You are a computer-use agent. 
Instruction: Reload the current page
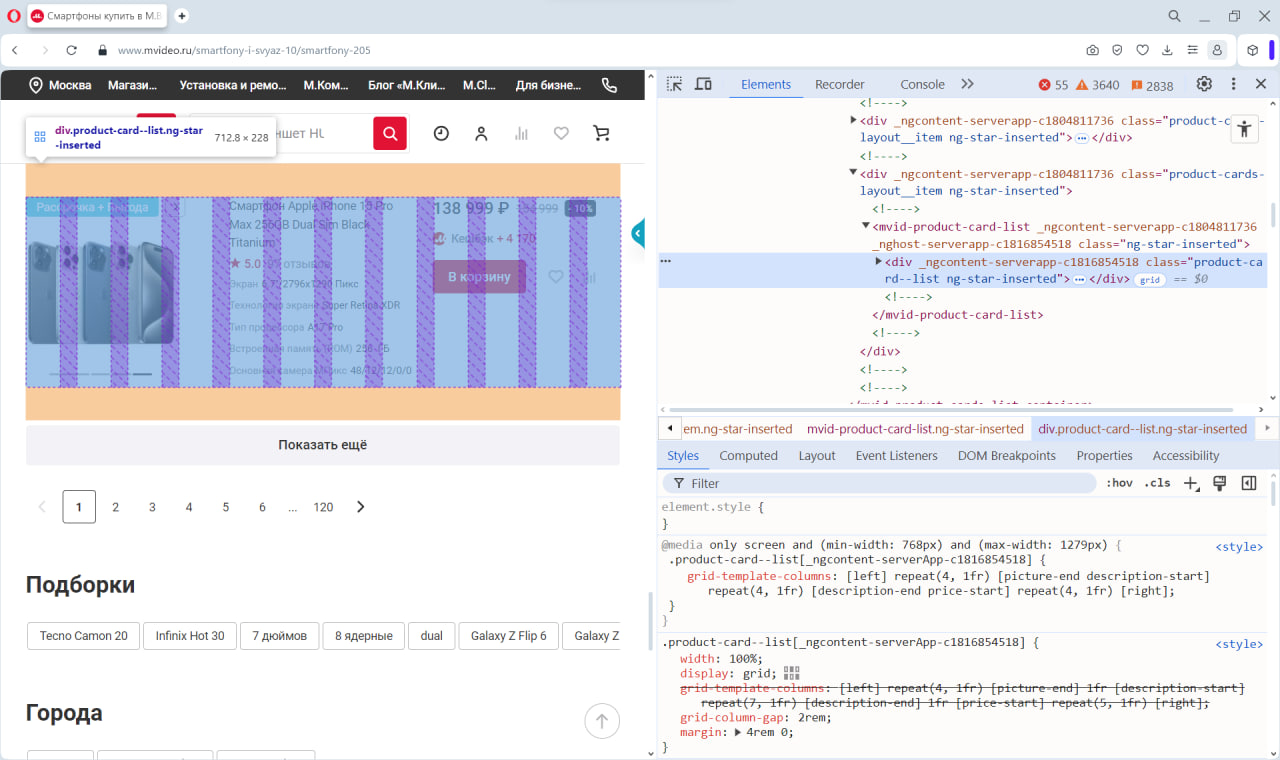72,50
